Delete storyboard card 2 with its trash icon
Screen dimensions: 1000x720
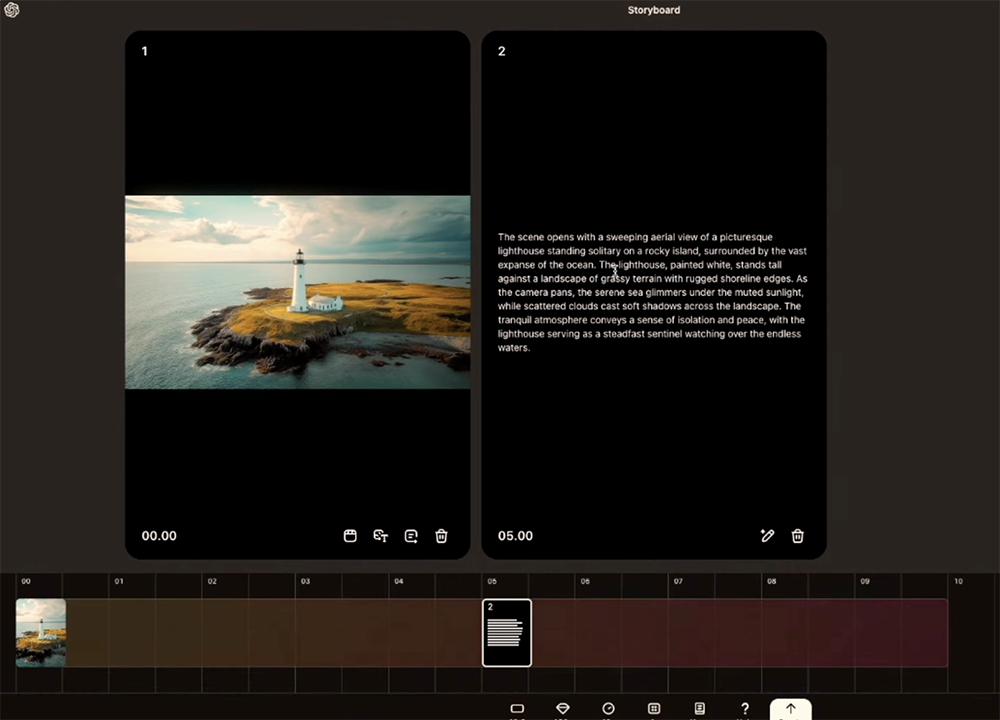797,536
